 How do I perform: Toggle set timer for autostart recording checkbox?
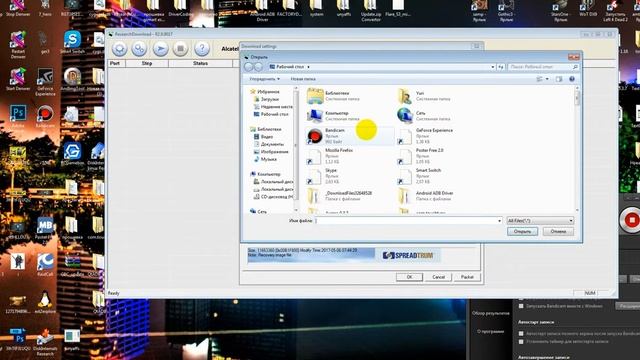click(x=521, y=342)
